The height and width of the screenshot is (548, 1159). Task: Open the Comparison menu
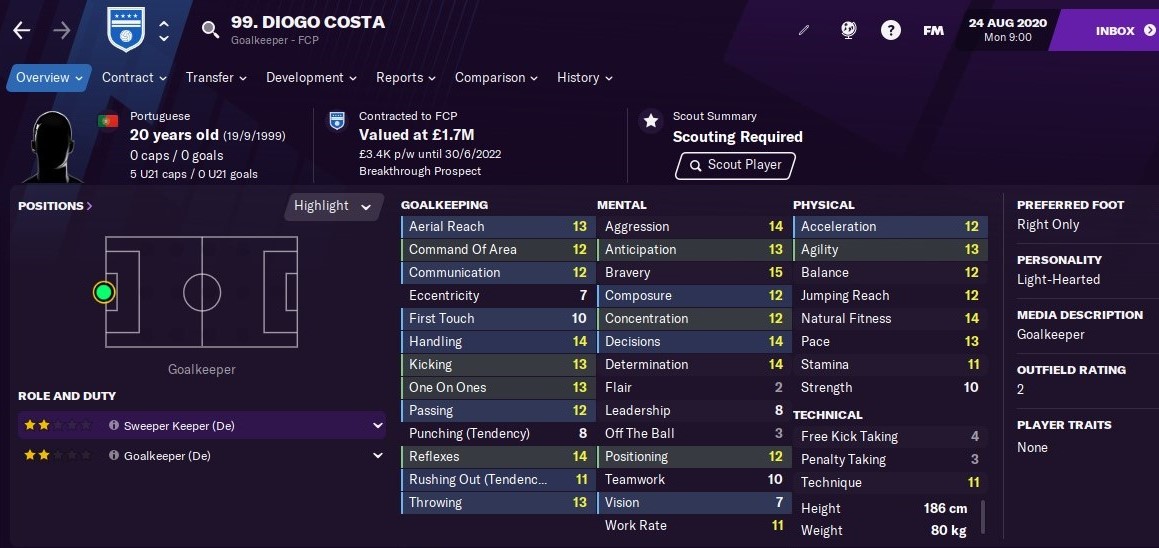[x=496, y=78]
